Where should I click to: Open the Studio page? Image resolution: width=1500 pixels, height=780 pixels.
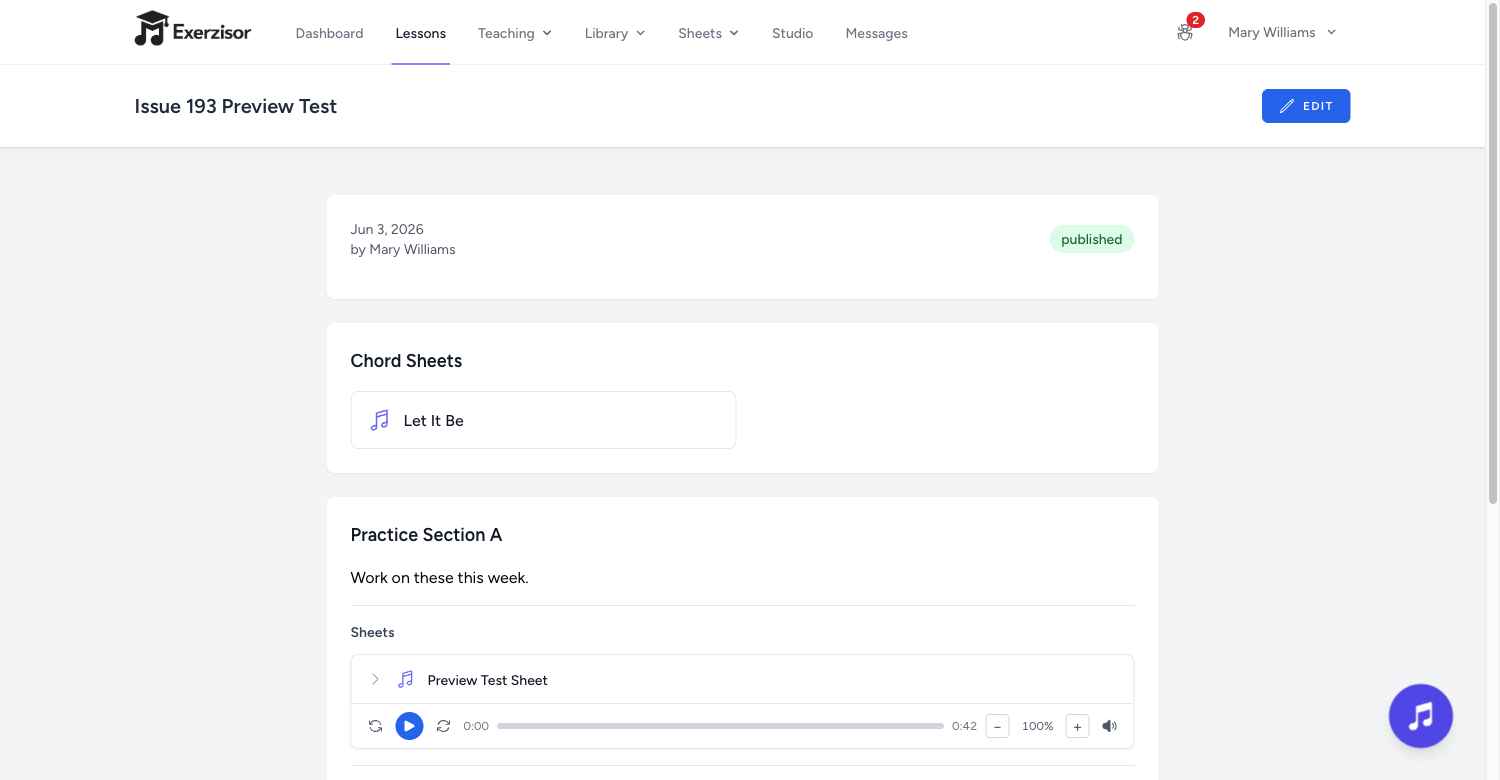coord(792,33)
